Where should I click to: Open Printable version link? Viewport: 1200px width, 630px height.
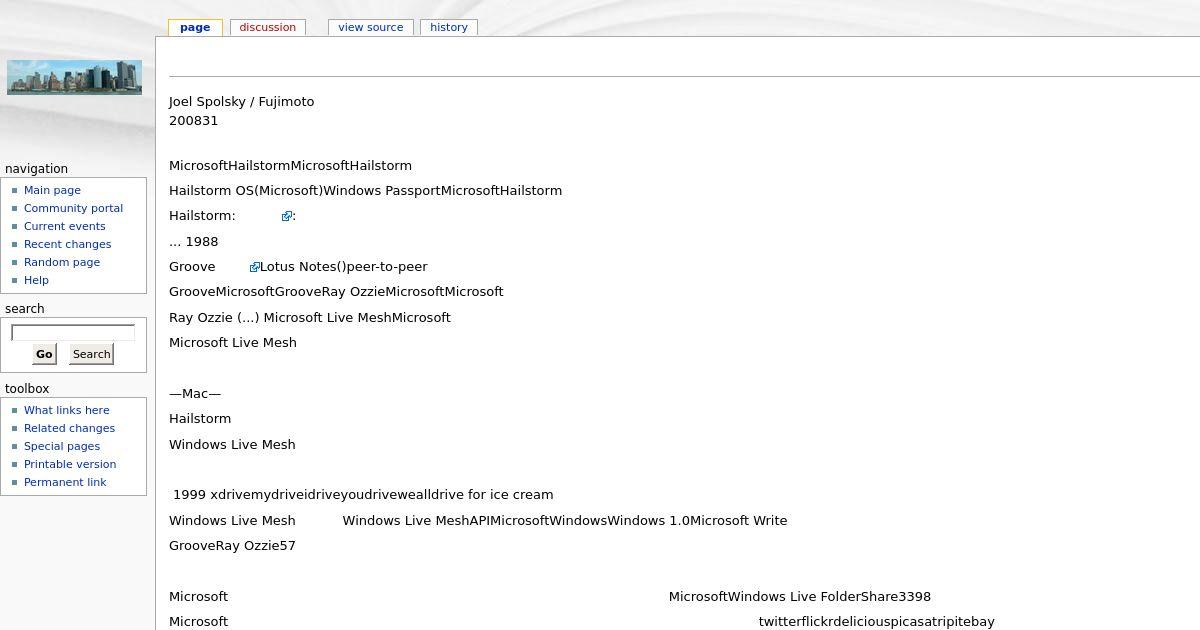70,464
